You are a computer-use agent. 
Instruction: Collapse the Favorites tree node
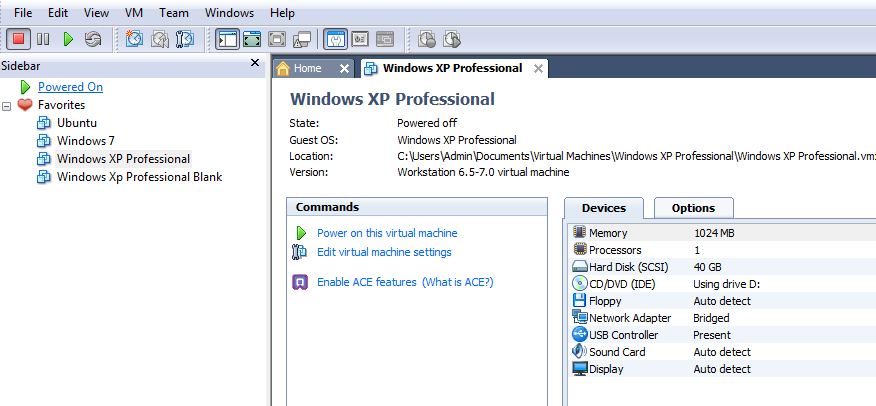pos(7,105)
